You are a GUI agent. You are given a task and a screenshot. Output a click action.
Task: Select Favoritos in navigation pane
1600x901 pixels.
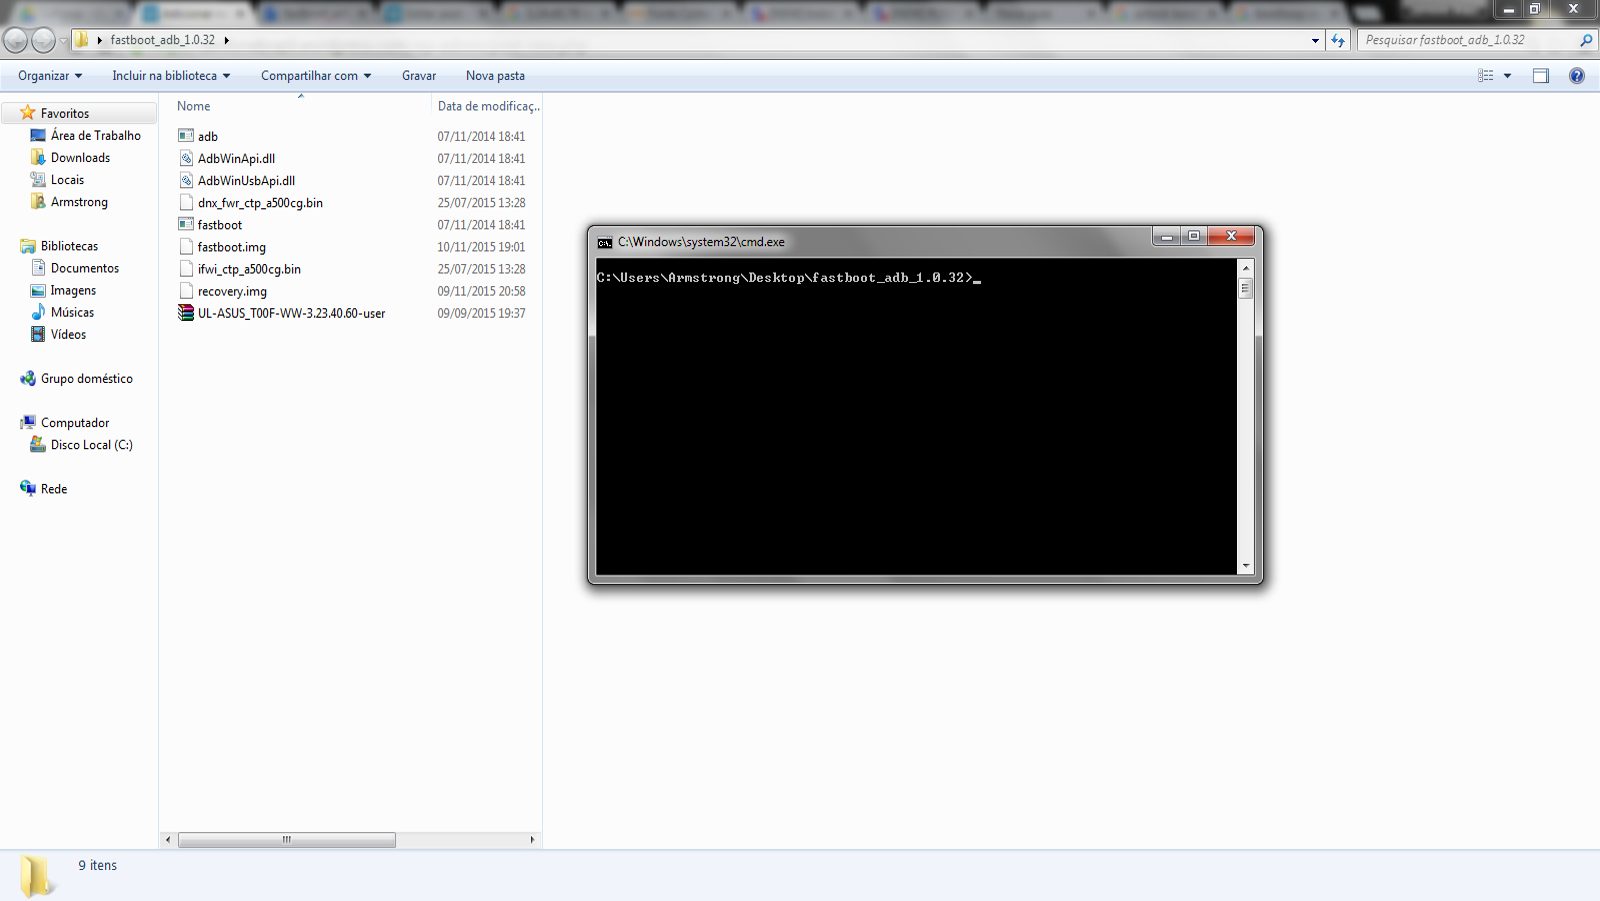tap(65, 114)
